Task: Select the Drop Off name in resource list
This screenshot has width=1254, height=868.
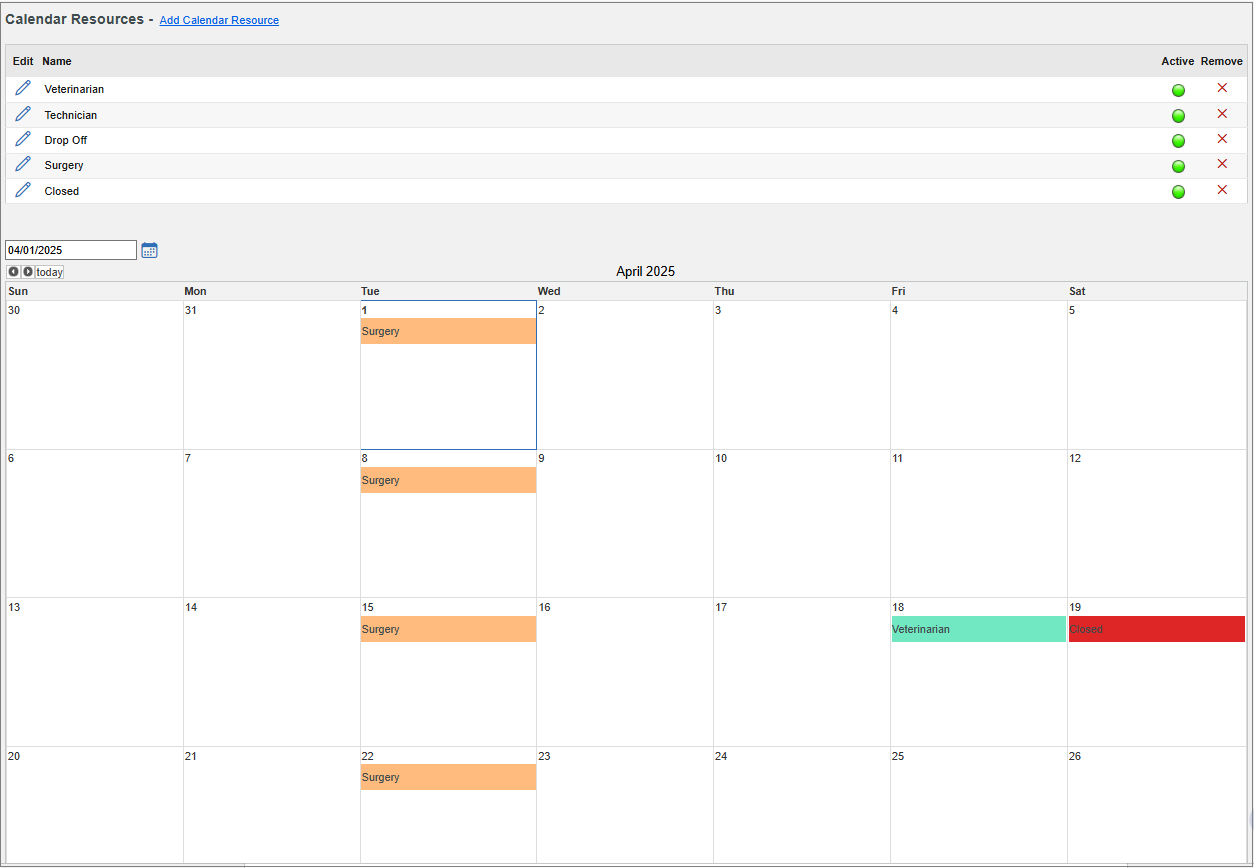Action: pos(66,140)
